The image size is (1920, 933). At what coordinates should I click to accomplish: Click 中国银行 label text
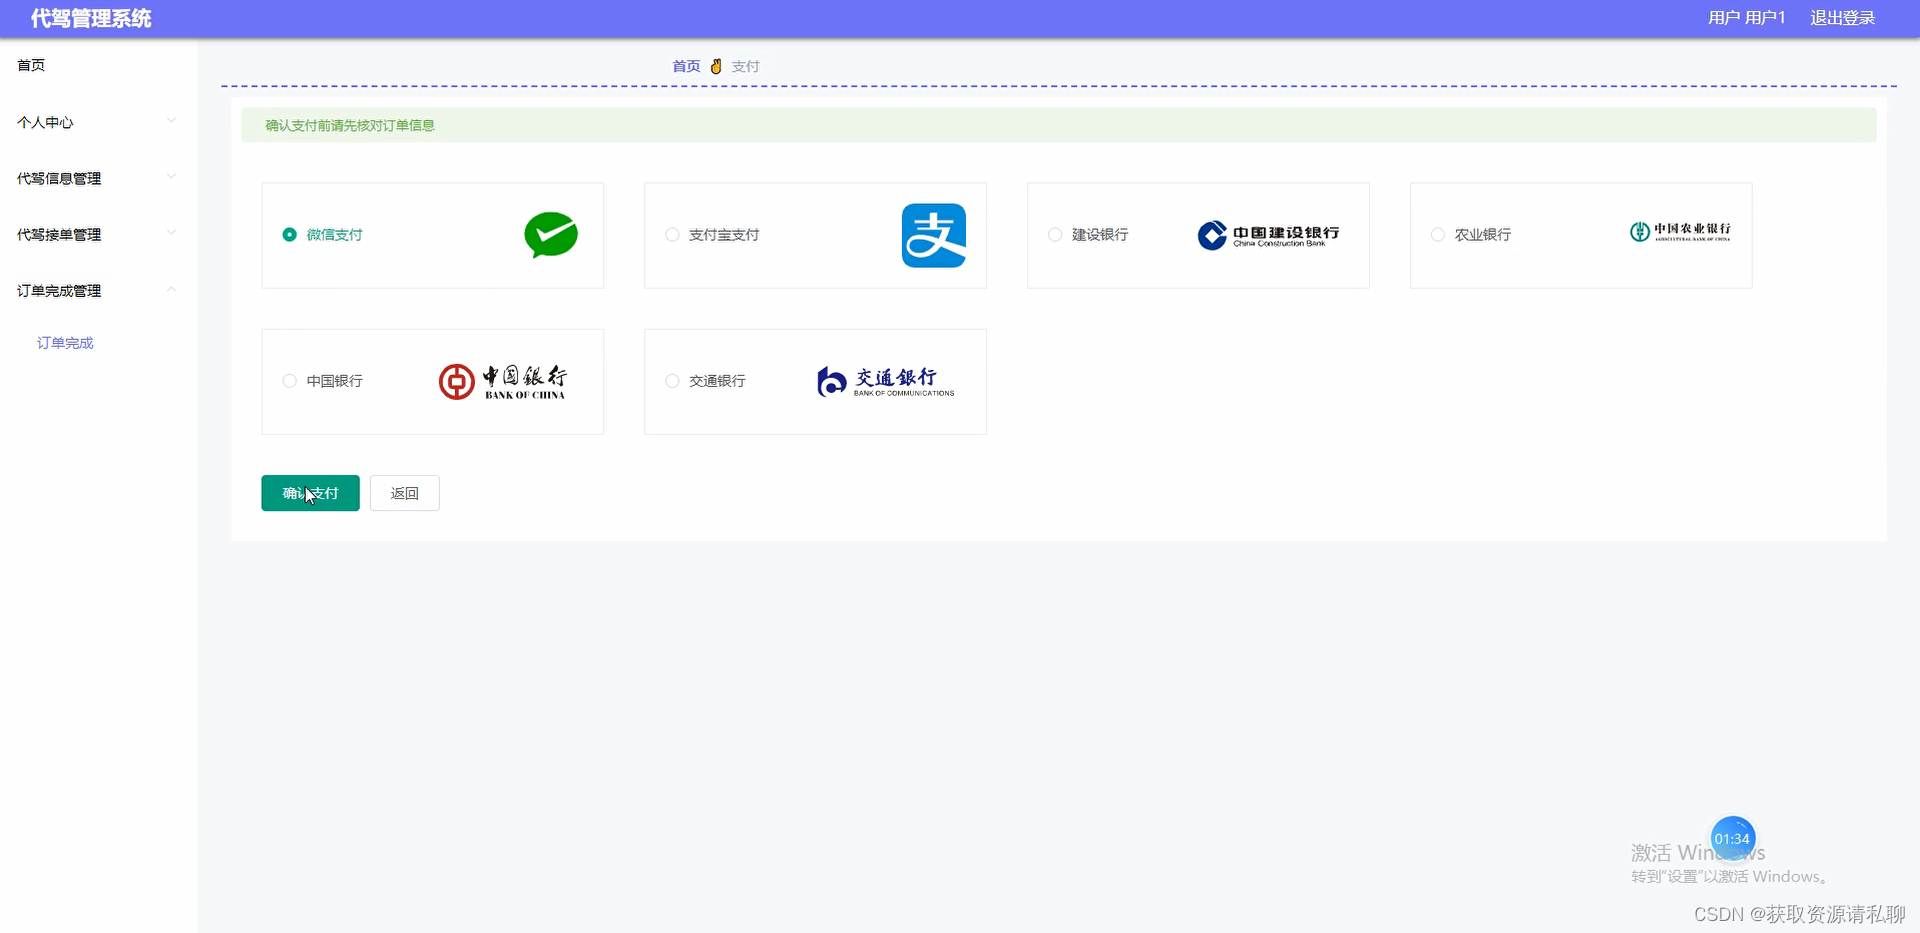pyautogui.click(x=334, y=381)
